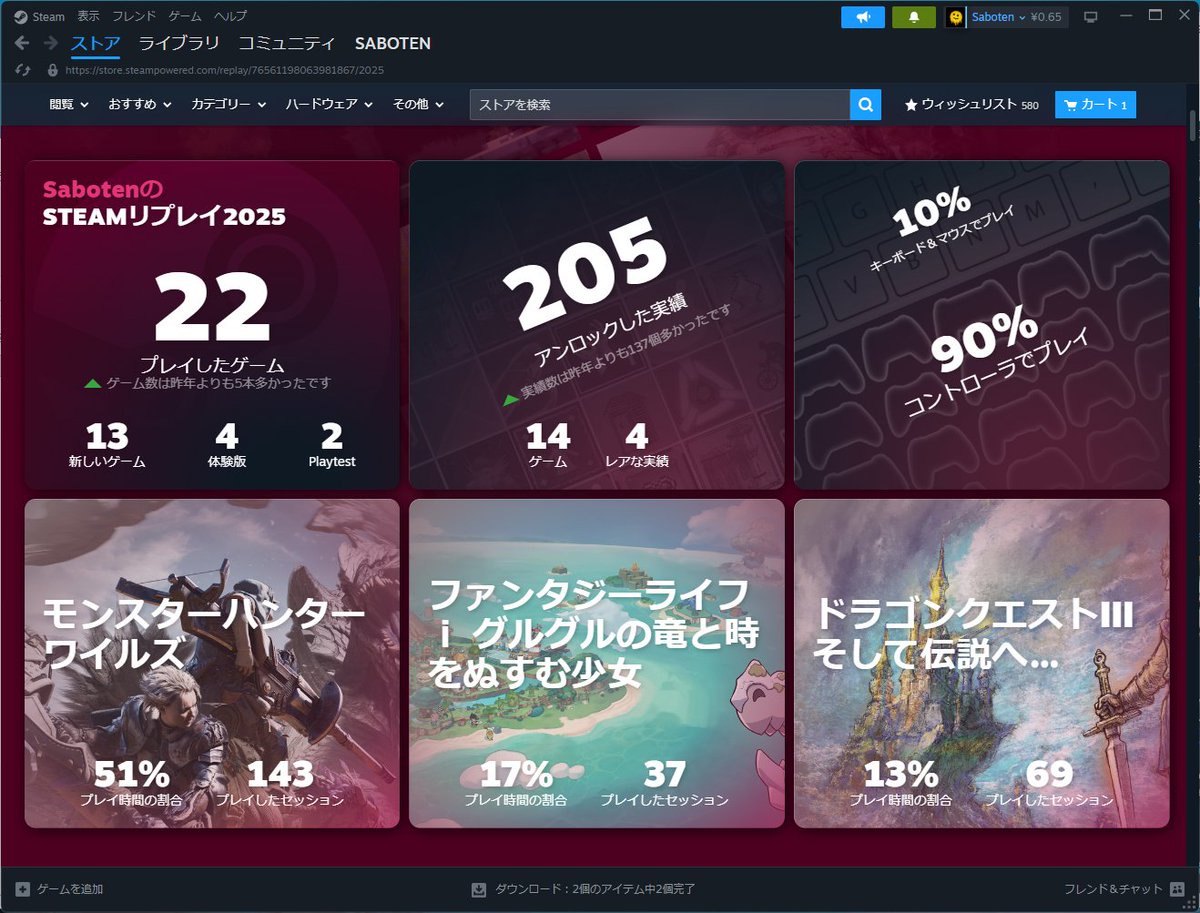Open the ヘルプ menu
Viewport: 1200px width, 913px height.
pyautogui.click(x=230, y=16)
